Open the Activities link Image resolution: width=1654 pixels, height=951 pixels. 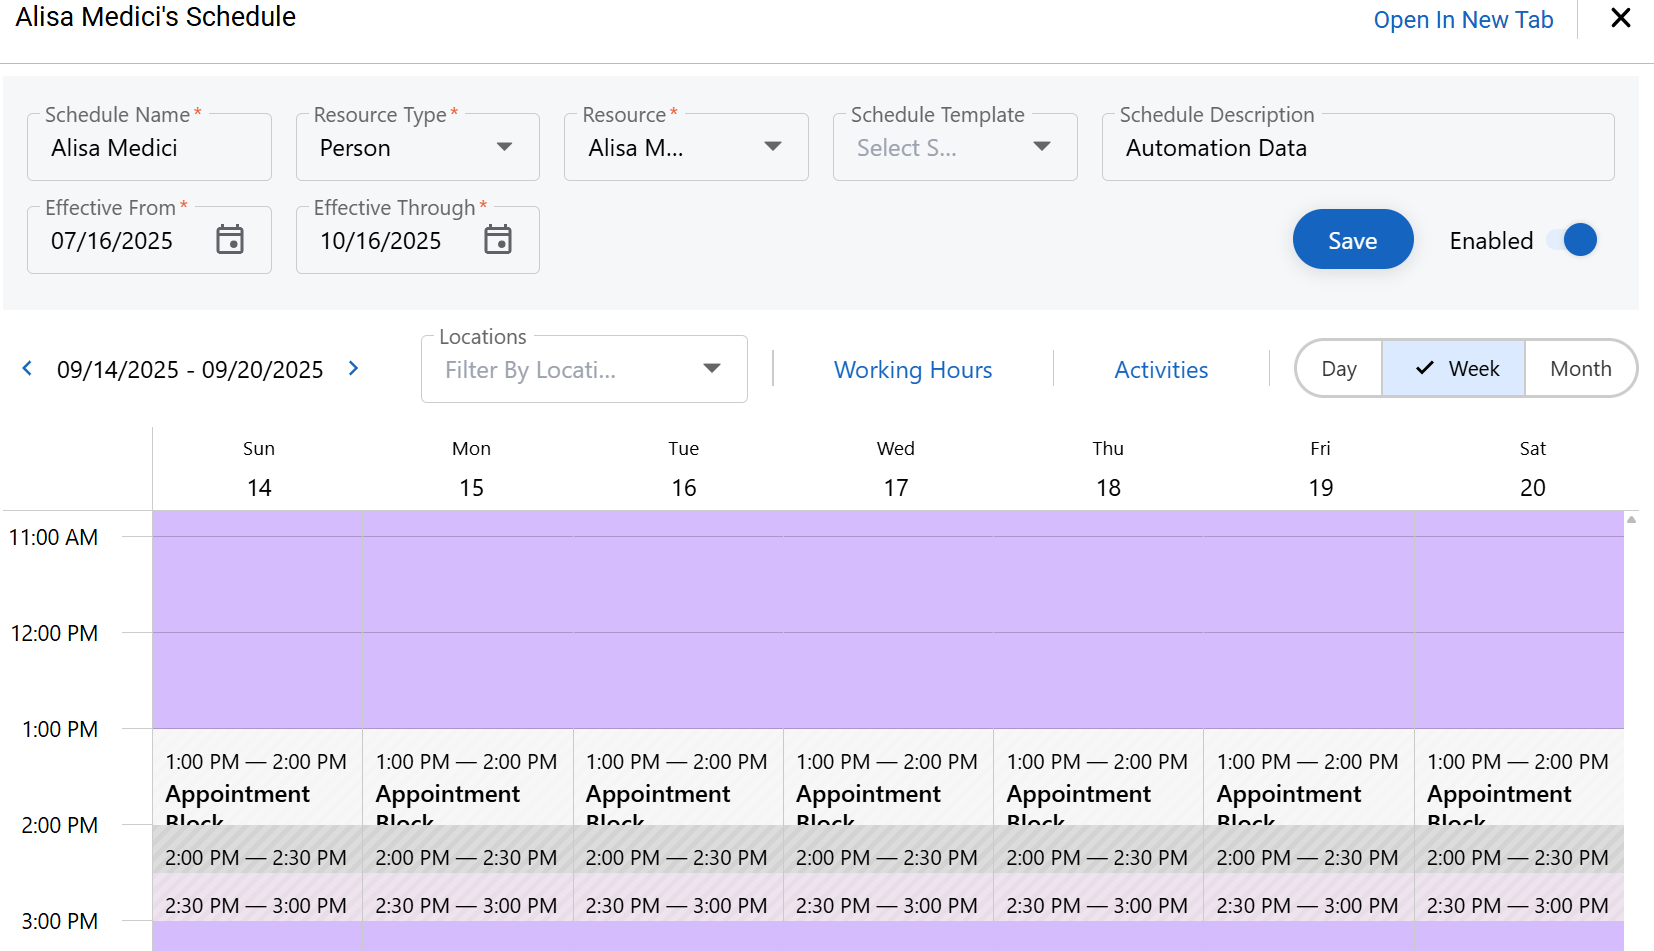tap(1161, 370)
